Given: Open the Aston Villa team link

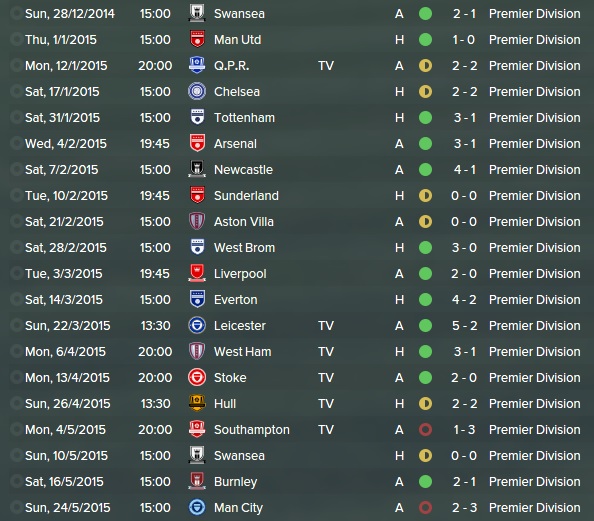Looking at the screenshot, I should coord(244,221).
